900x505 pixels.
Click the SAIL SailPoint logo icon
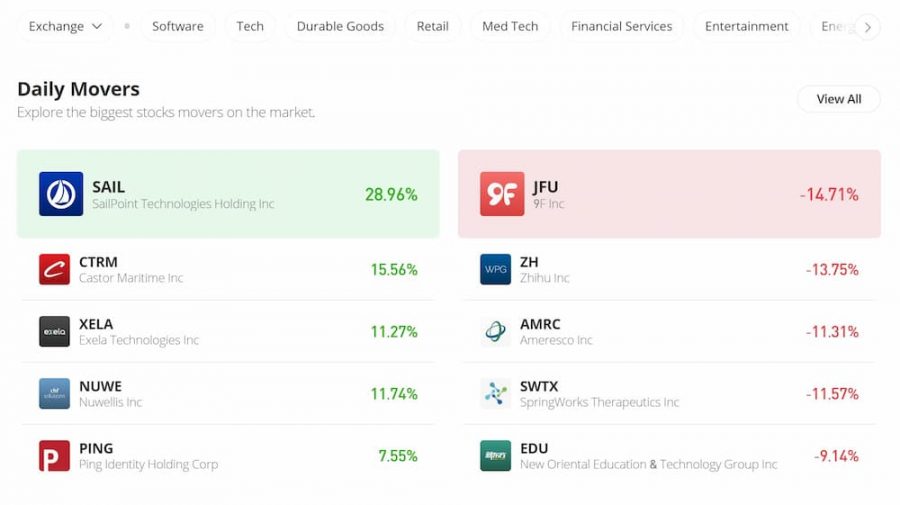tap(61, 194)
